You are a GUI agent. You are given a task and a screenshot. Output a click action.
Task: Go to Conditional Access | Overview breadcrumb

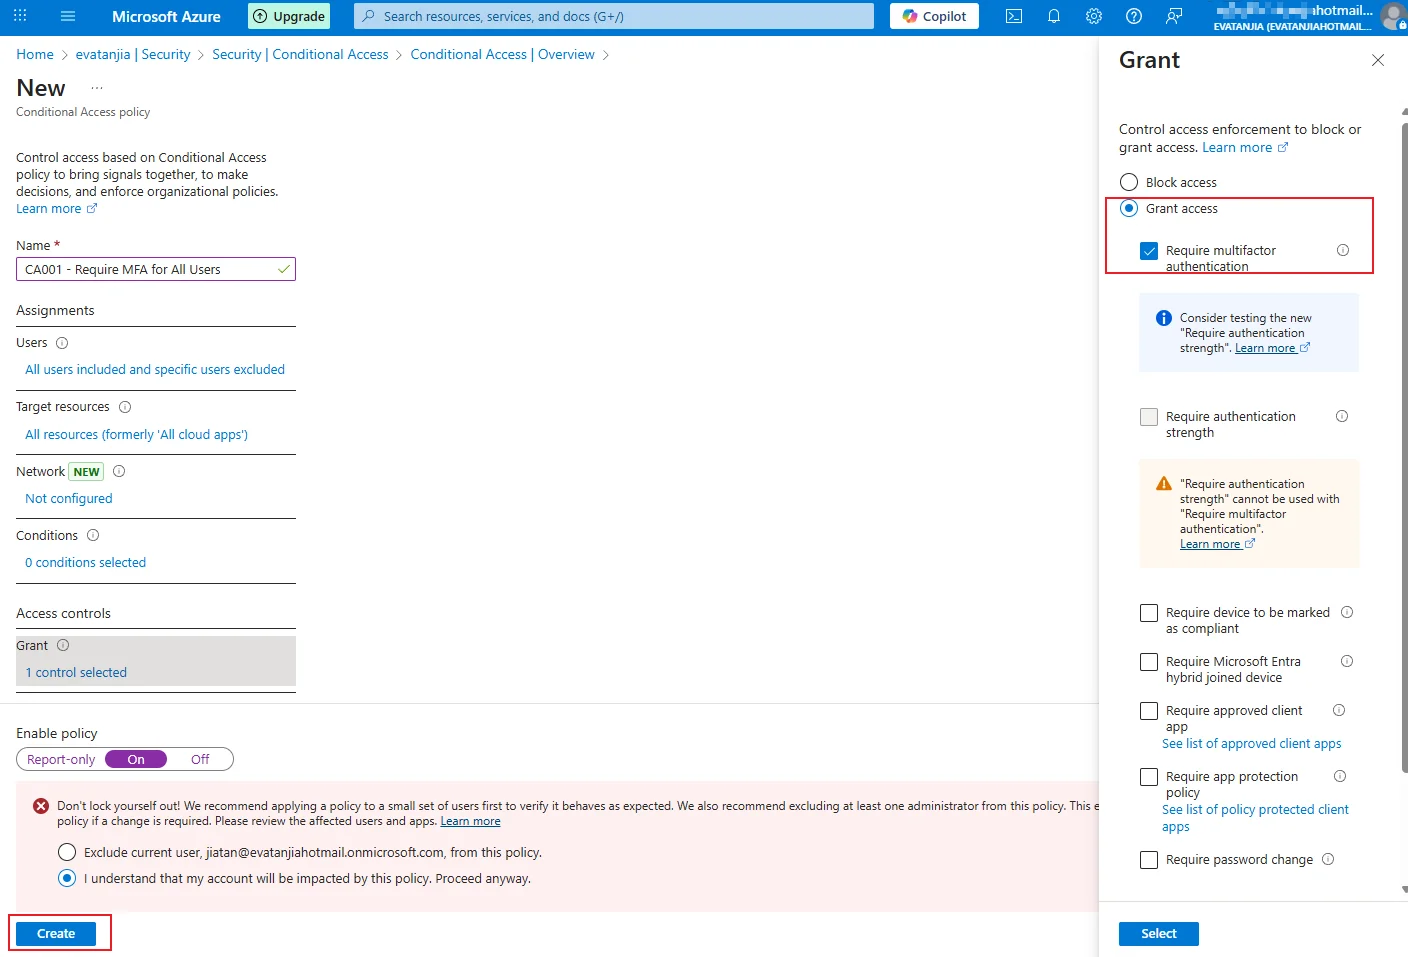click(x=502, y=54)
